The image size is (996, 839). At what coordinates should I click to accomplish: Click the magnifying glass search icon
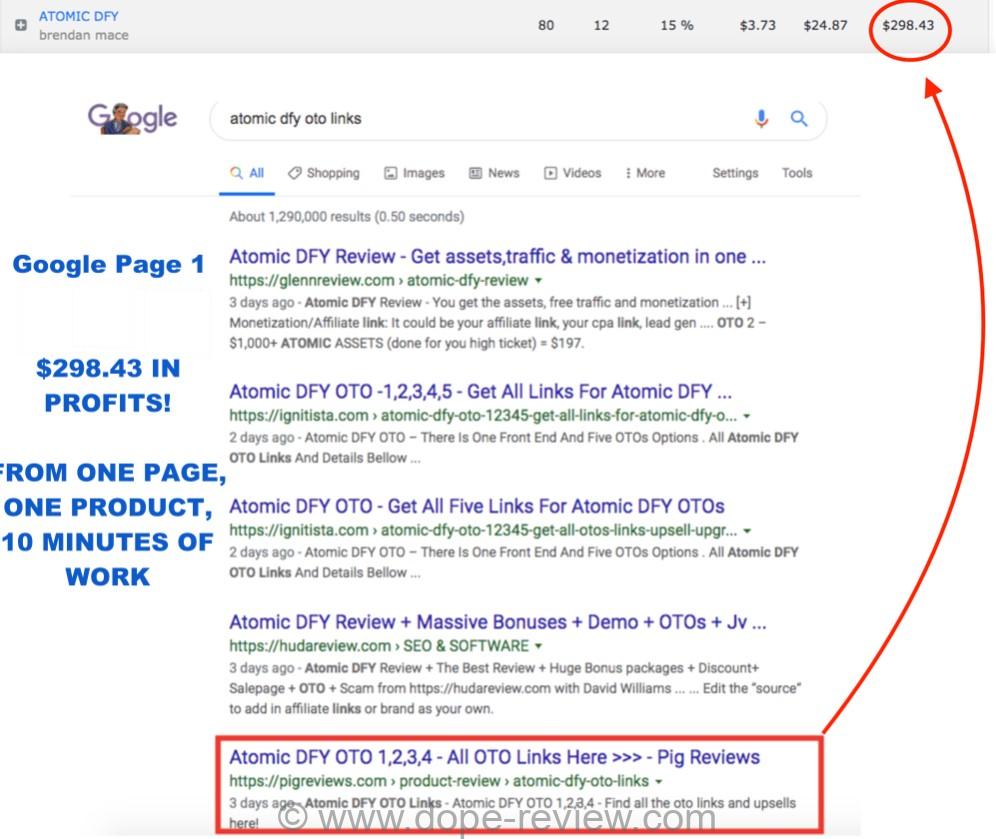[x=799, y=119]
